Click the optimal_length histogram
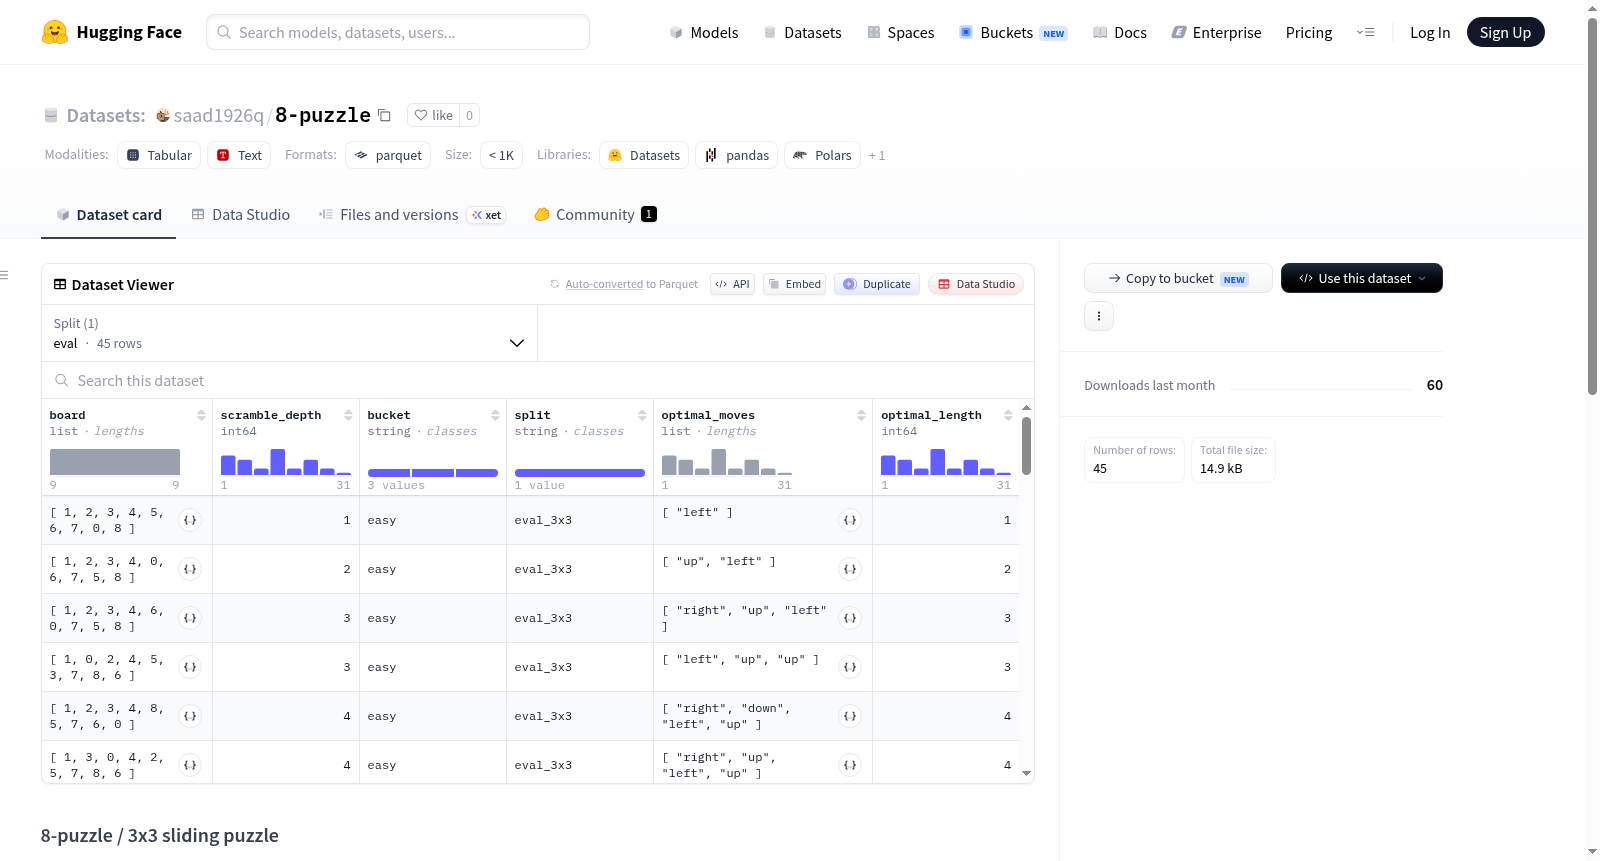 [946, 462]
